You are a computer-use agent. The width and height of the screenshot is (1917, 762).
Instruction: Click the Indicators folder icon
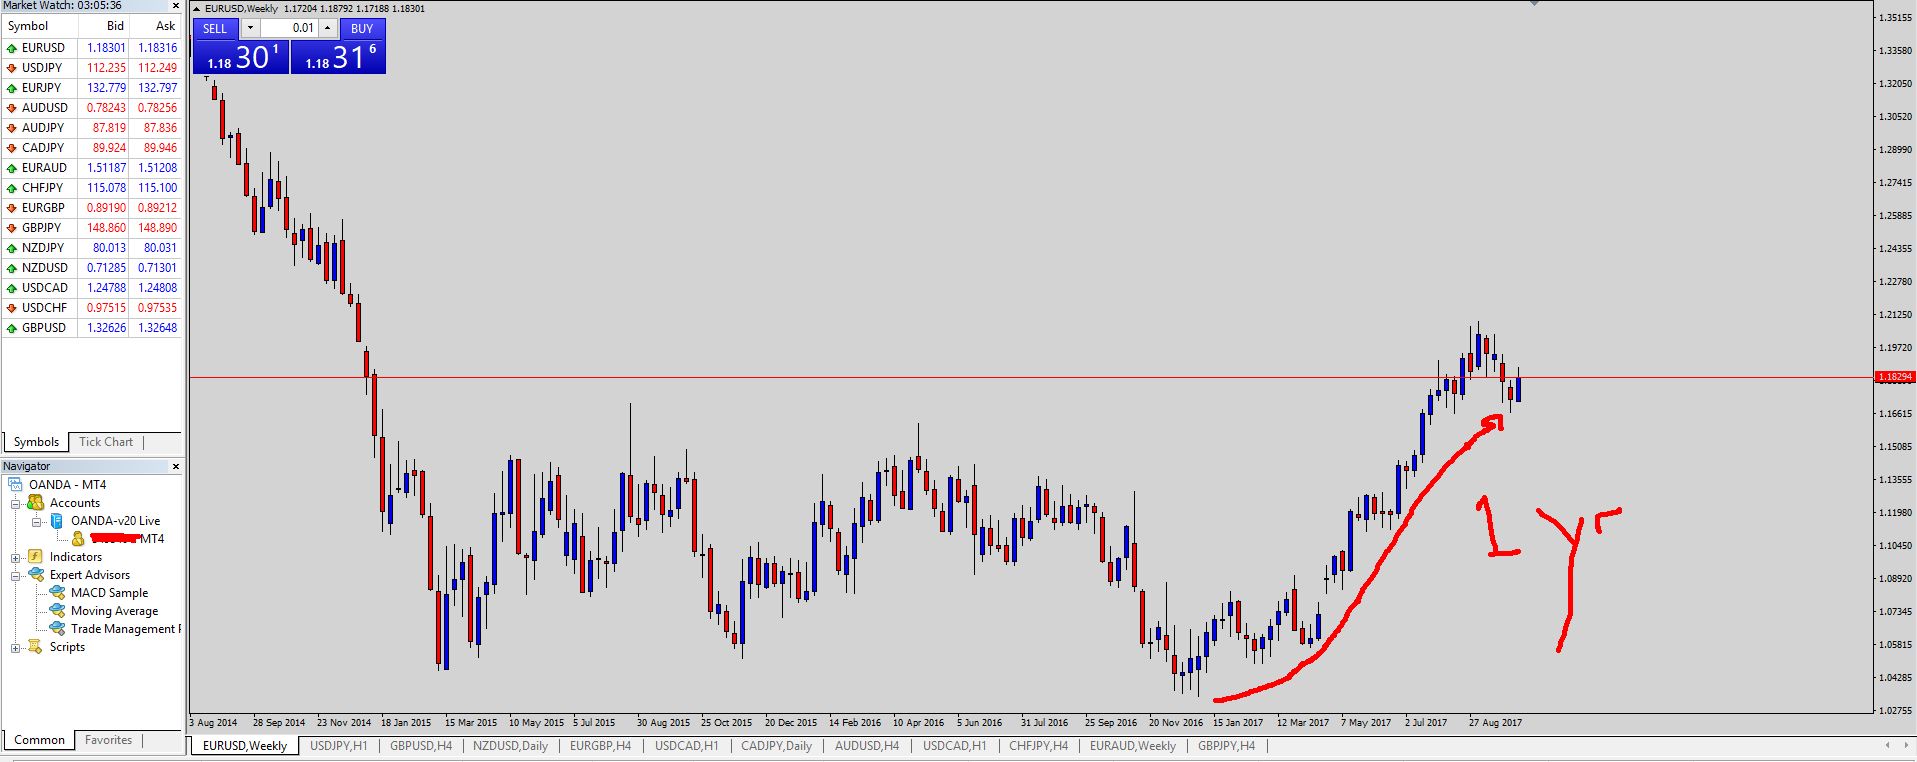click(35, 557)
